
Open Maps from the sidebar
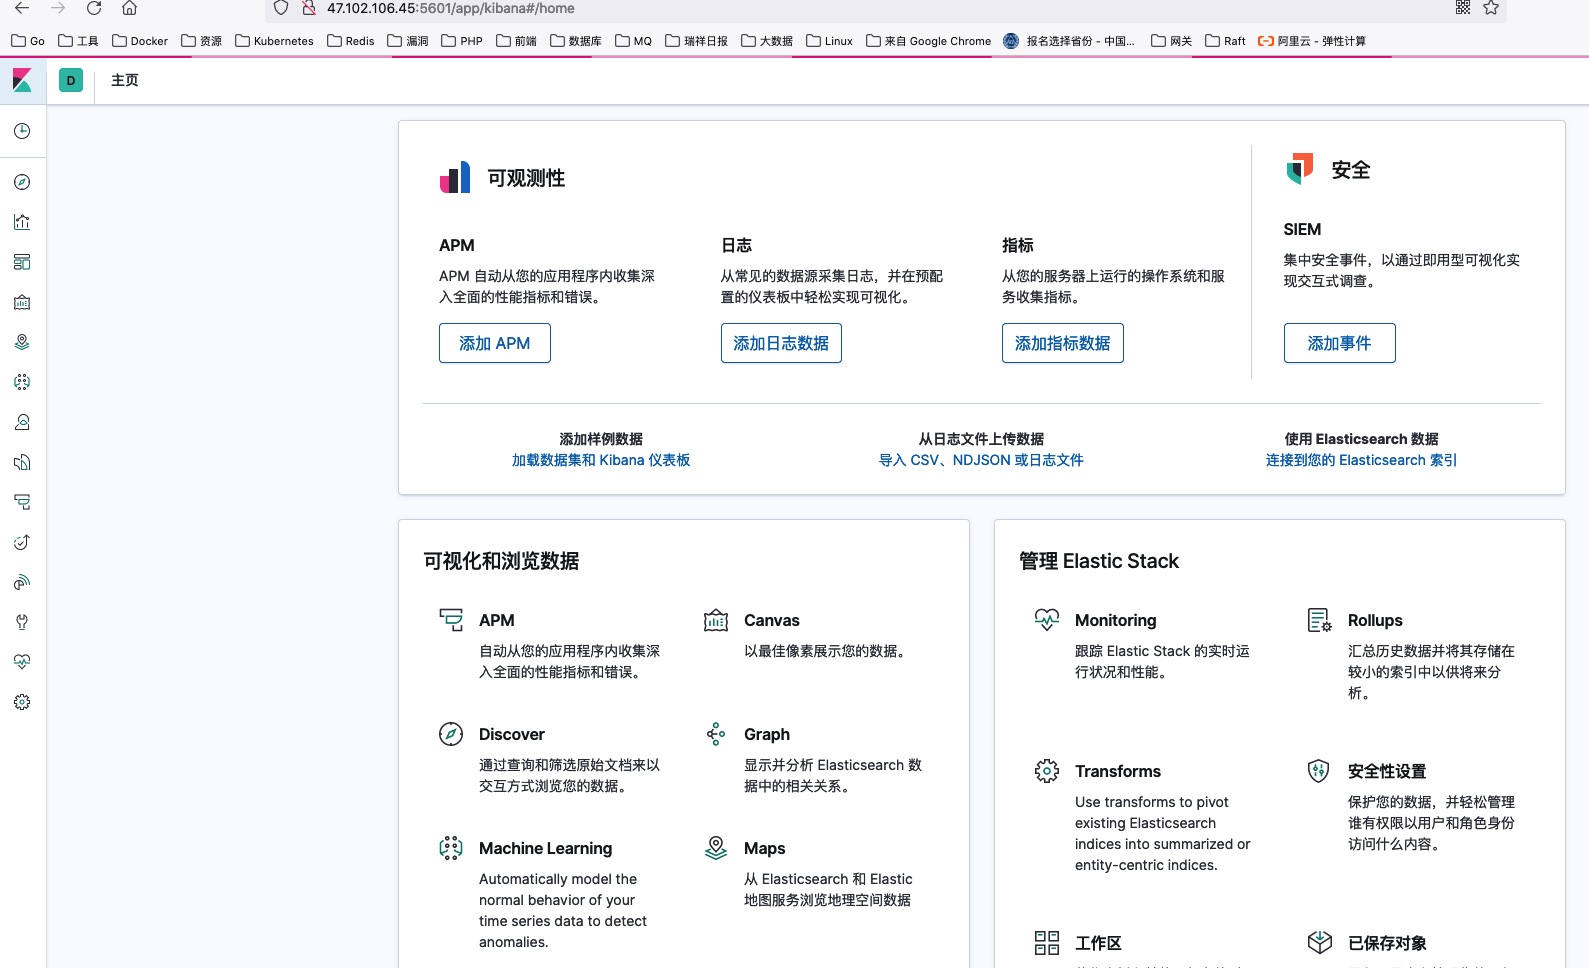pyautogui.click(x=22, y=342)
